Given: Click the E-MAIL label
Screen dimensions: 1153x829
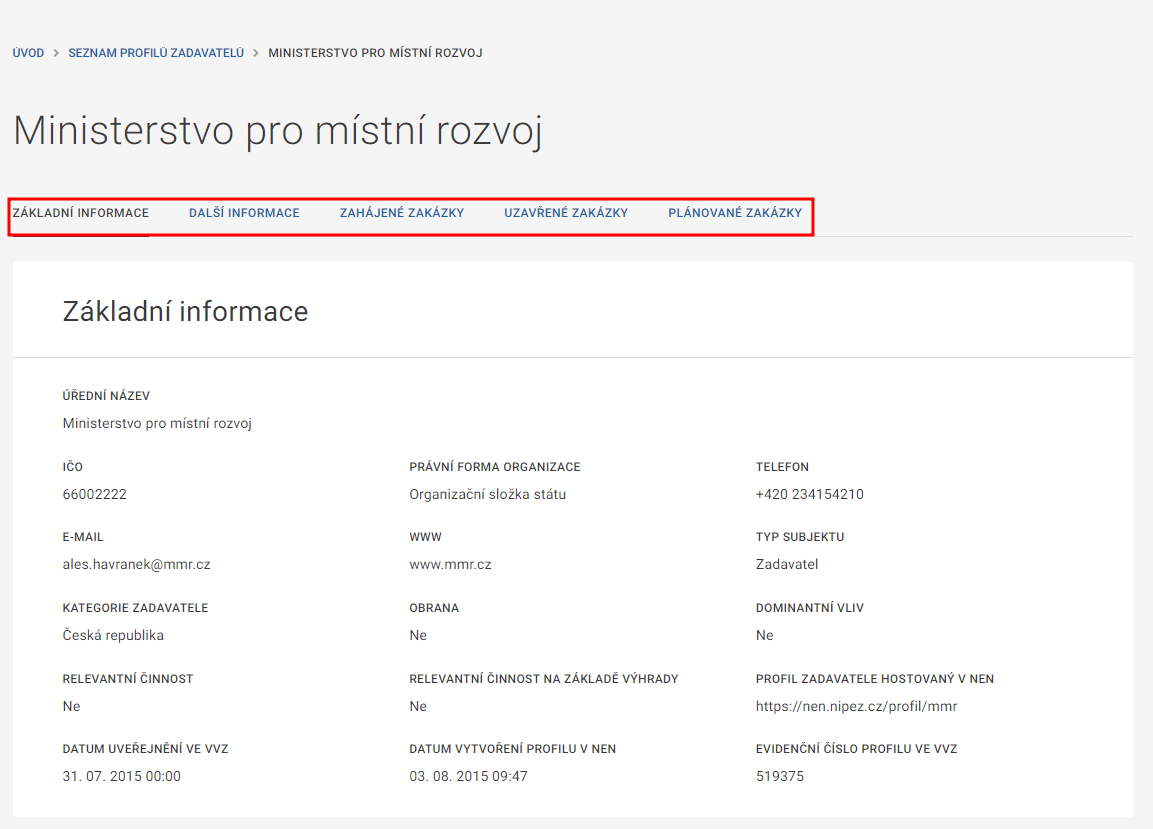Looking at the screenshot, I should [x=83, y=537].
